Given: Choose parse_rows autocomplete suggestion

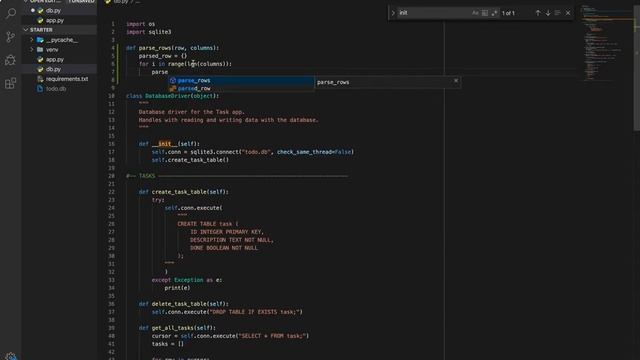Looking at the screenshot, I should pos(242,80).
